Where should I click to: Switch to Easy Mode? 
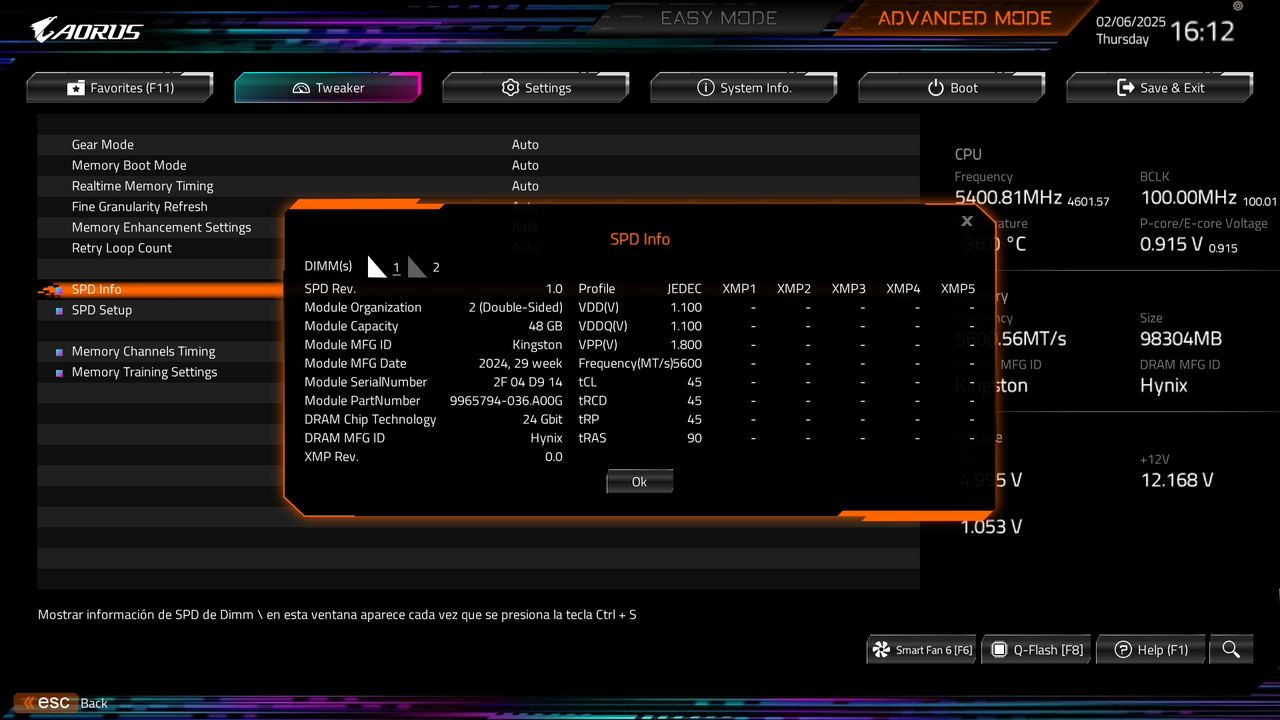[719, 18]
